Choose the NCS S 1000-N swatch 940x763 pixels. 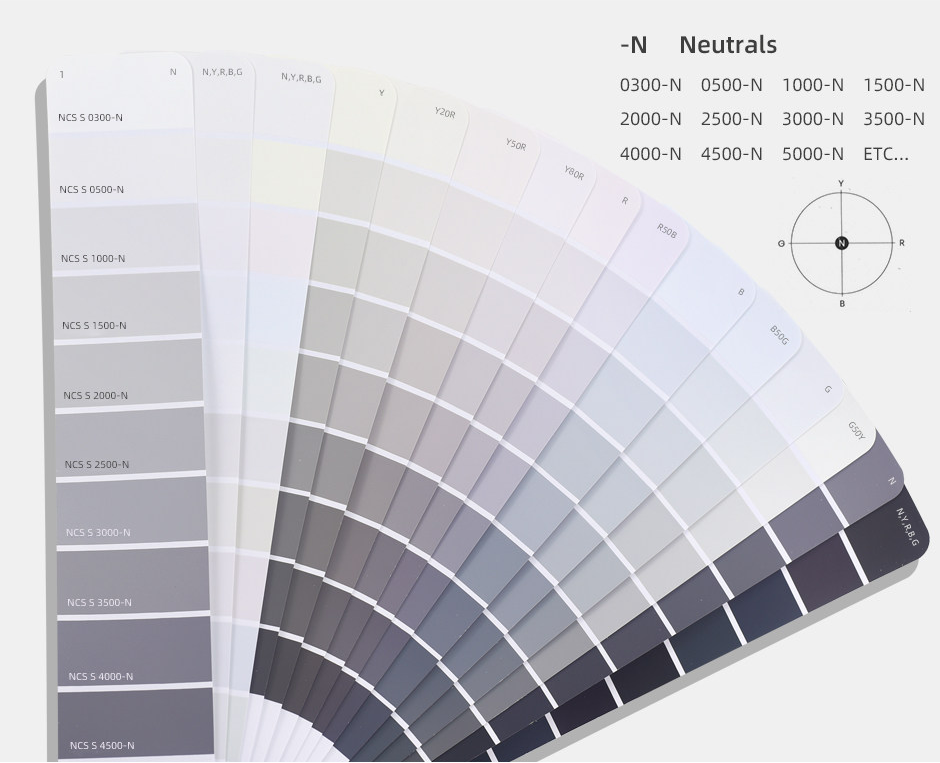(x=125, y=237)
